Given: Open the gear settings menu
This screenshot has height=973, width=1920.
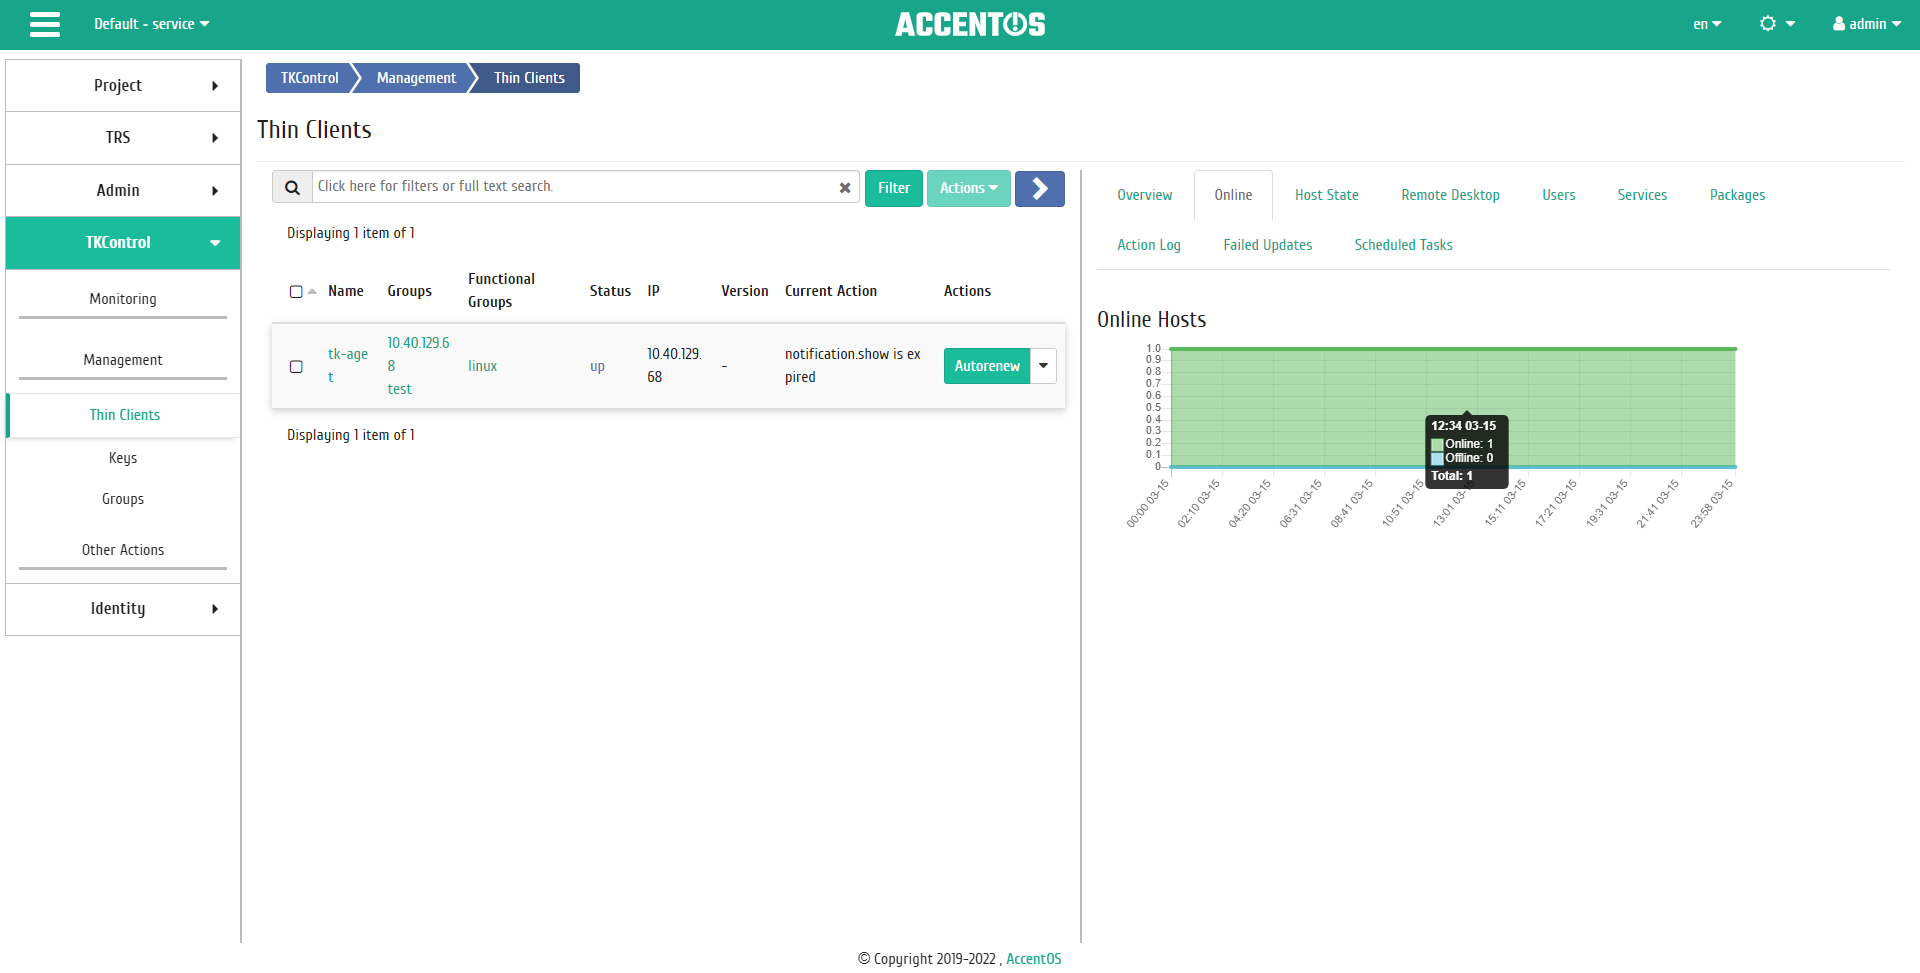Looking at the screenshot, I should (1777, 24).
